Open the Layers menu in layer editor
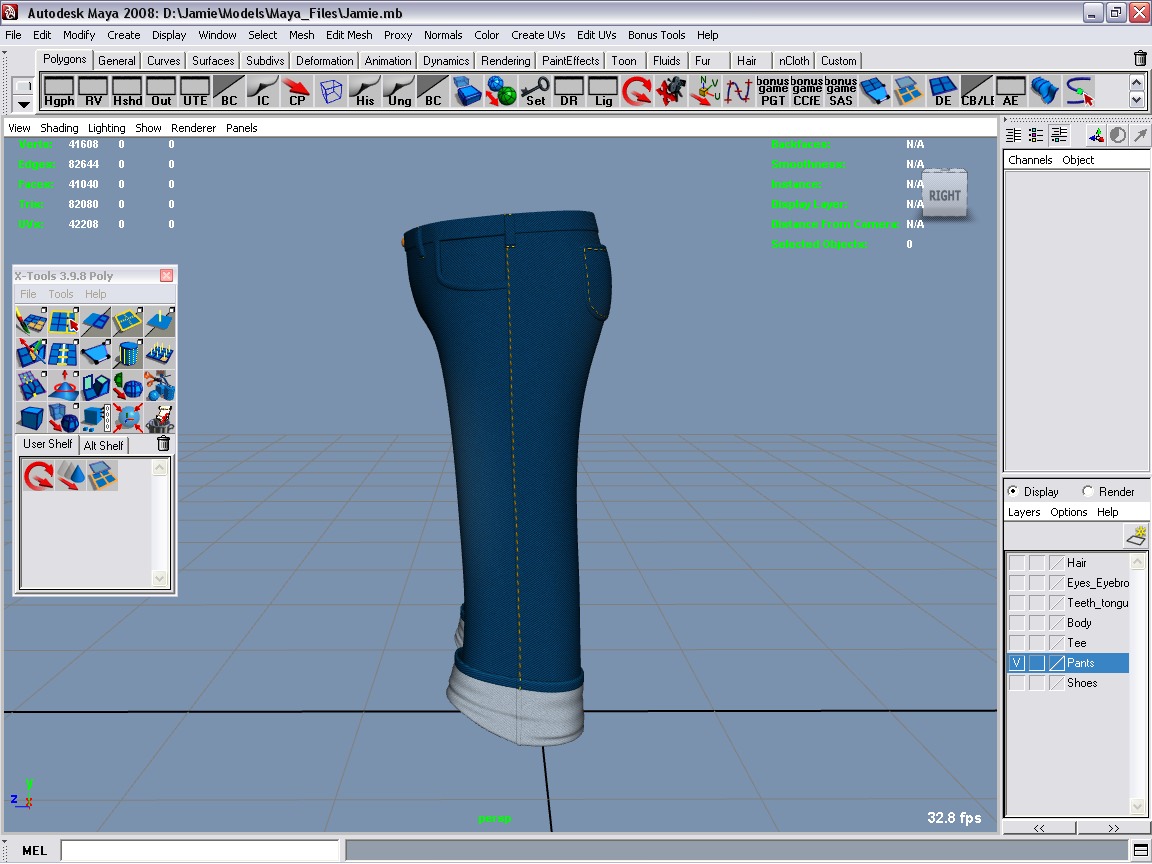Screen dimensions: 1152x864 pyautogui.click(x=1023, y=512)
